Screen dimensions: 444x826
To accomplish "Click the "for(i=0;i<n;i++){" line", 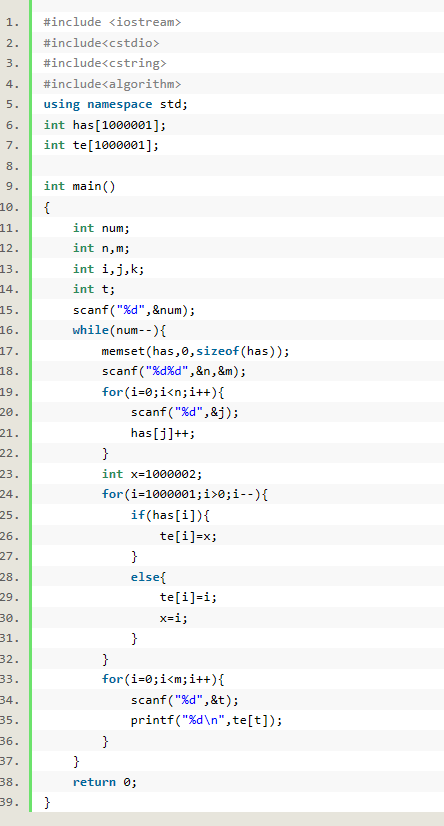I will 163,392.
